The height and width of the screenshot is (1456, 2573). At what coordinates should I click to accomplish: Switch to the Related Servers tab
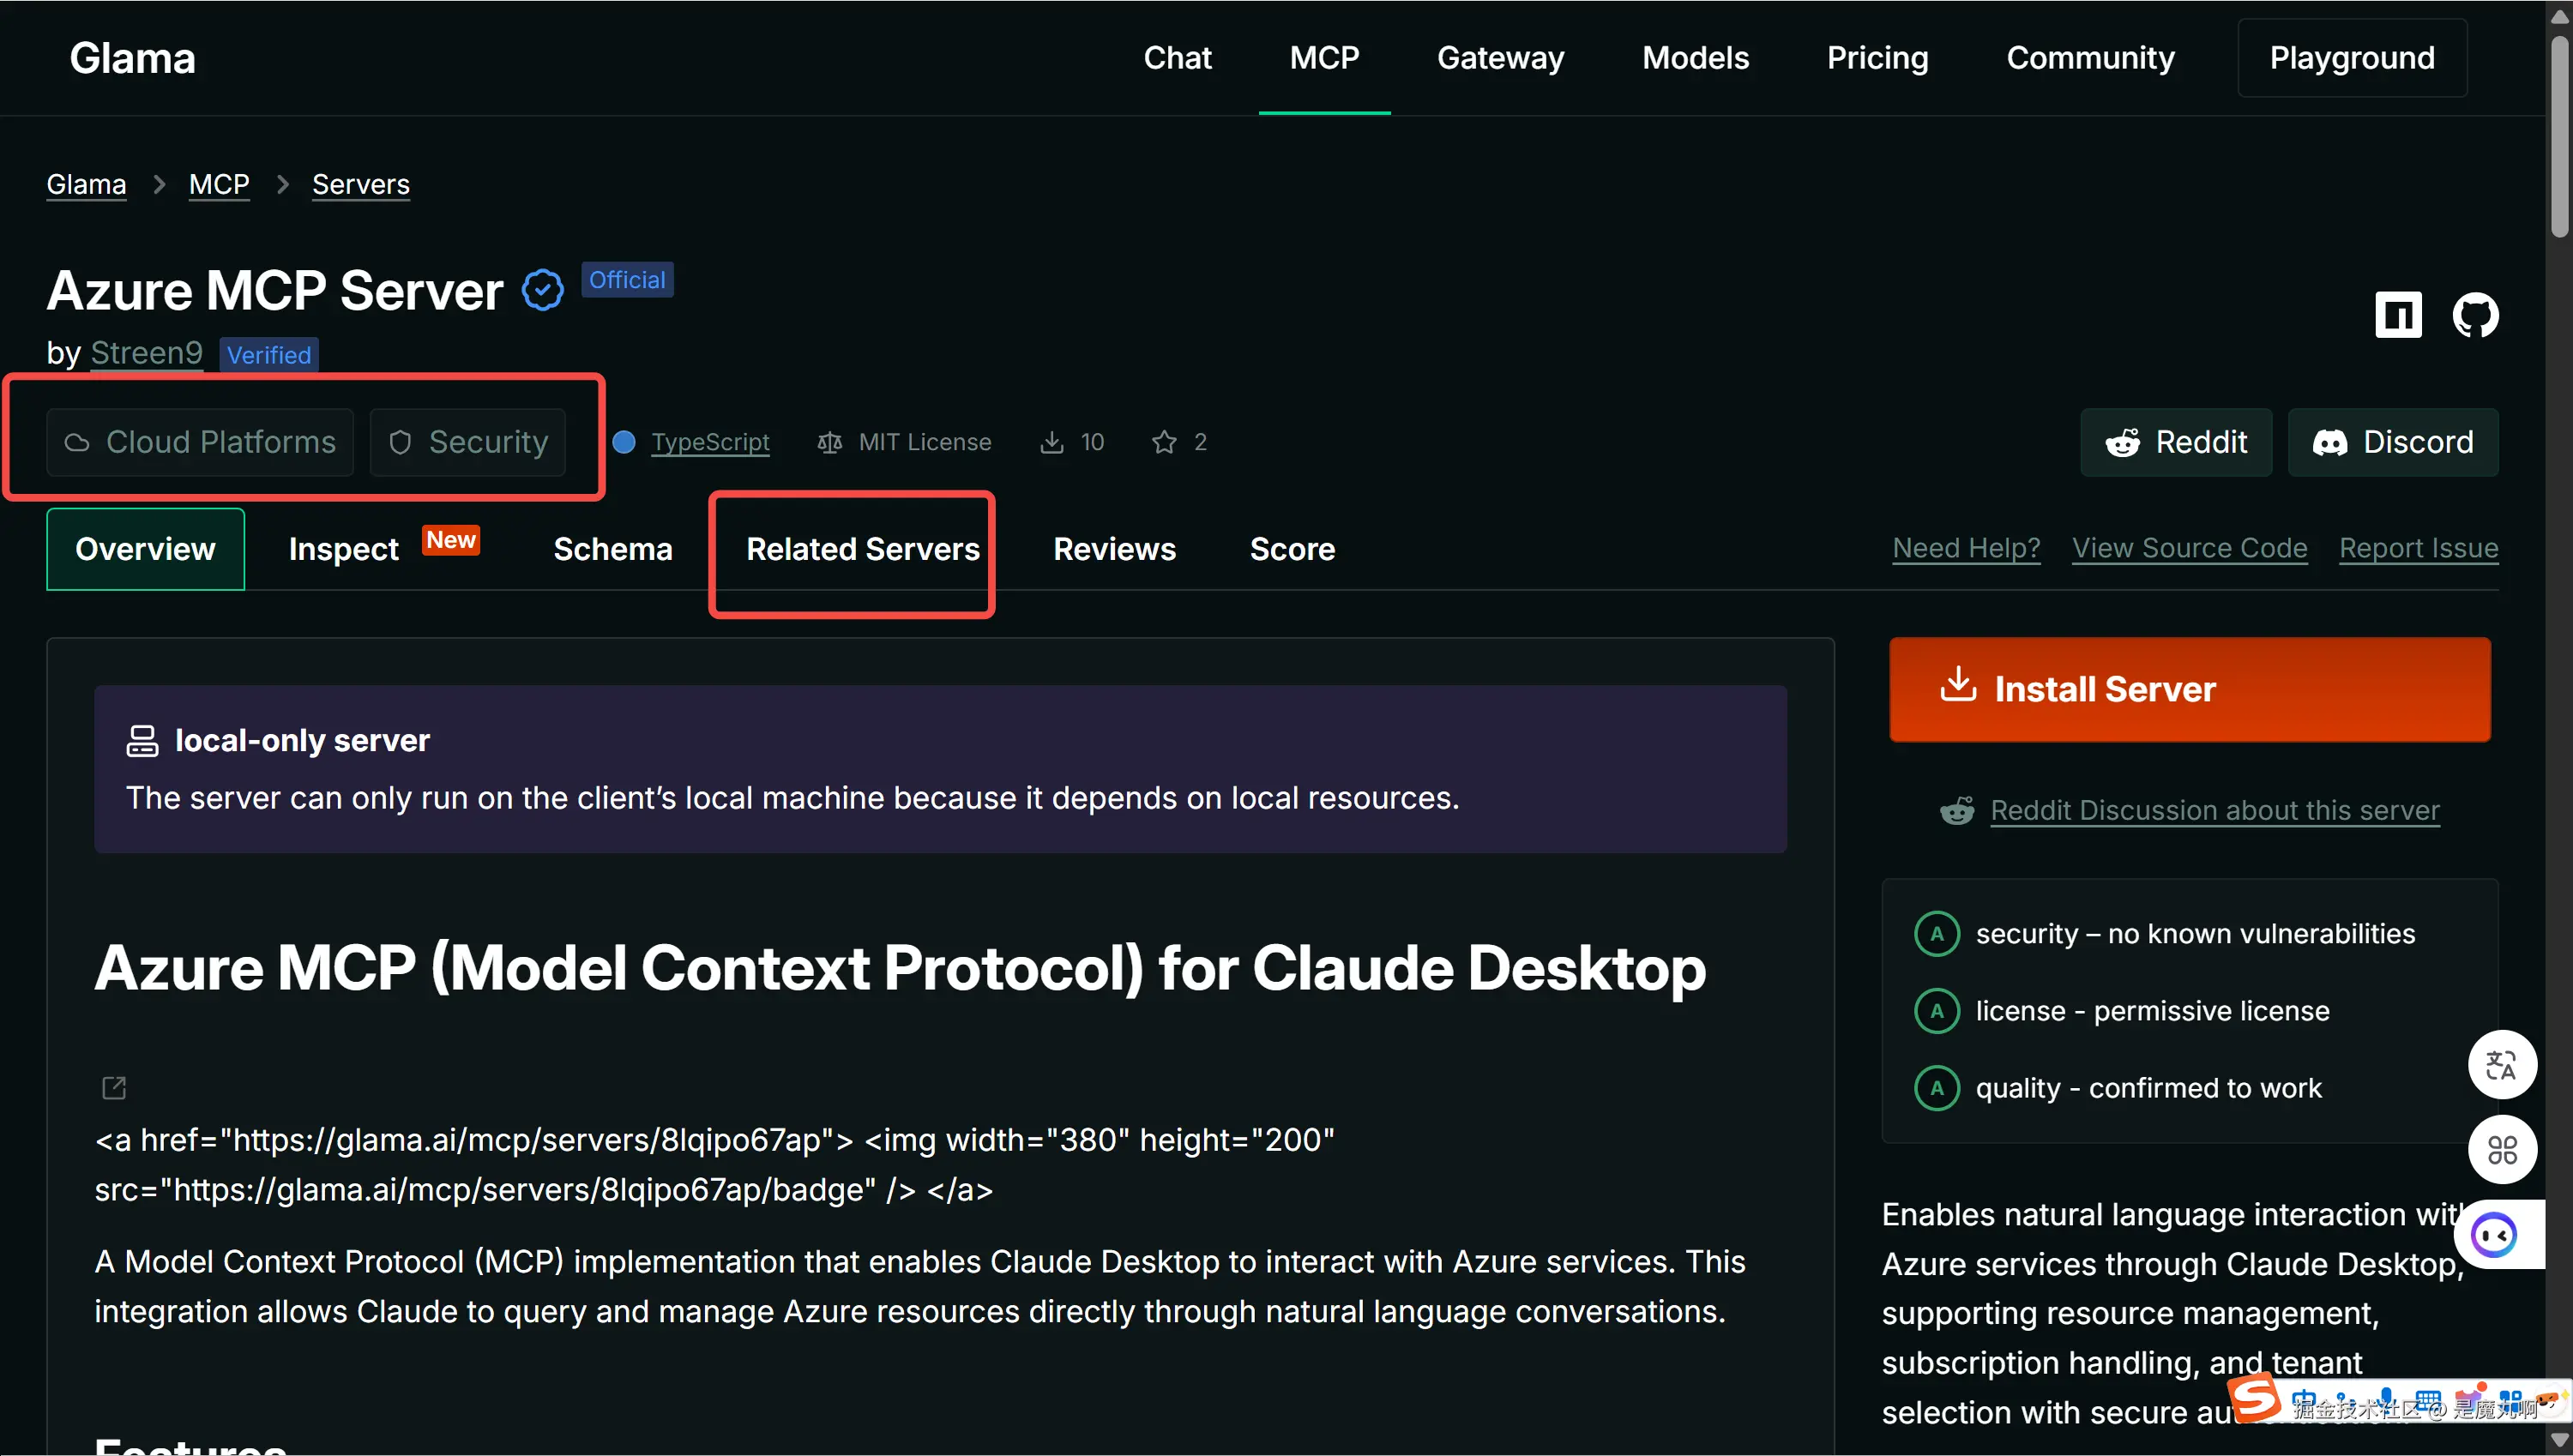(863, 549)
